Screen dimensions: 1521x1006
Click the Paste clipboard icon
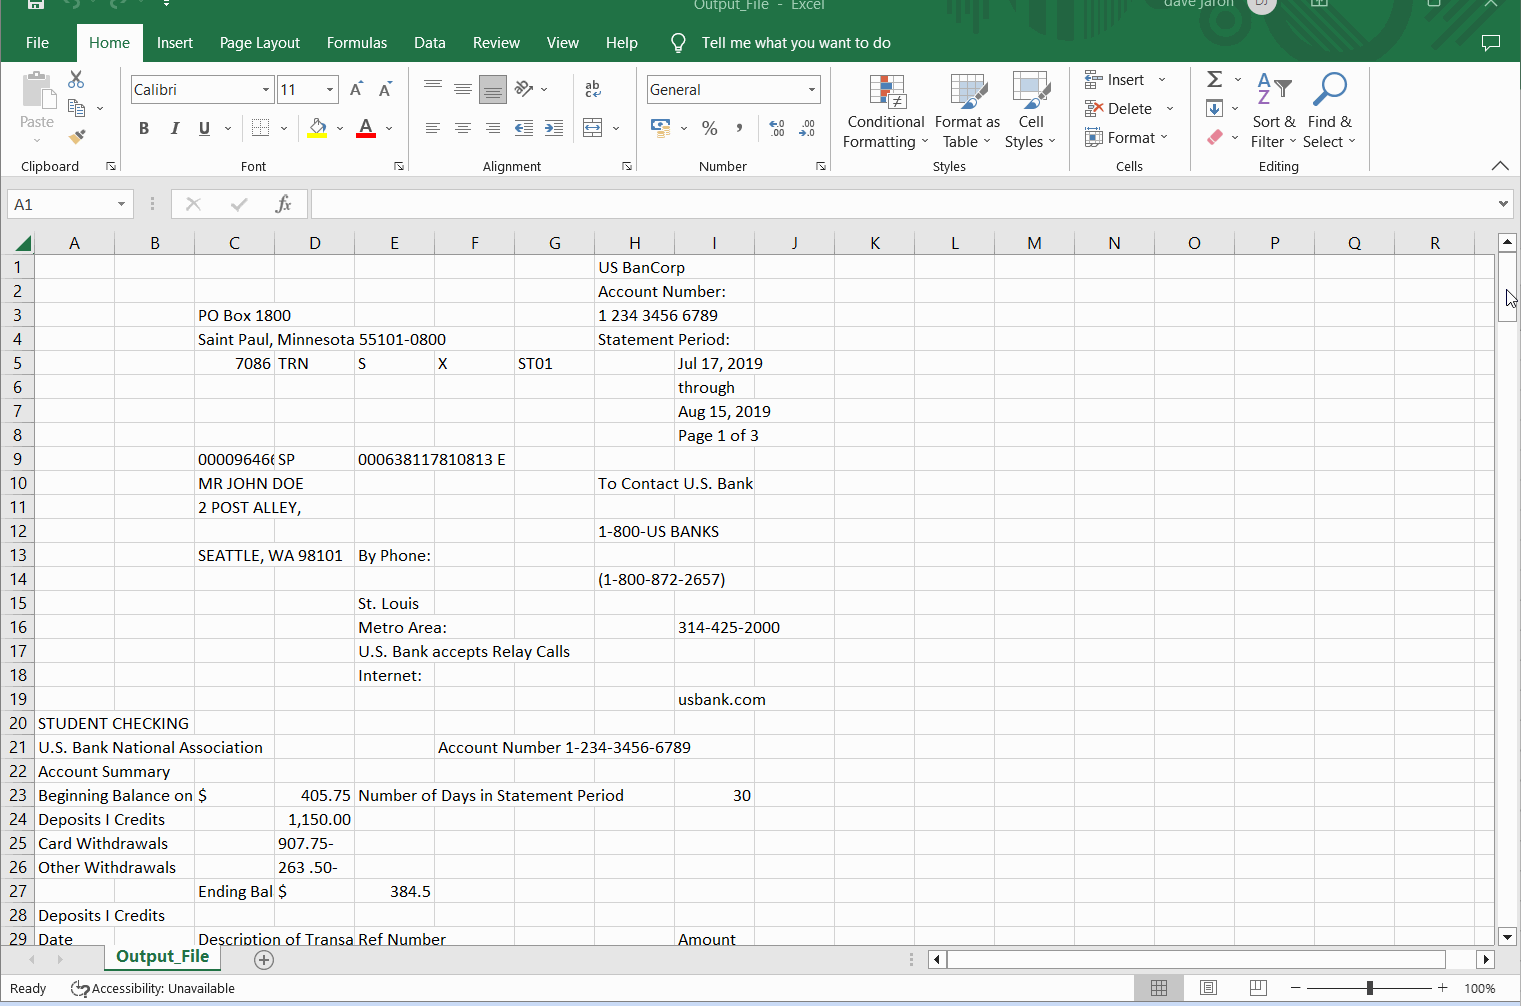coord(38,92)
